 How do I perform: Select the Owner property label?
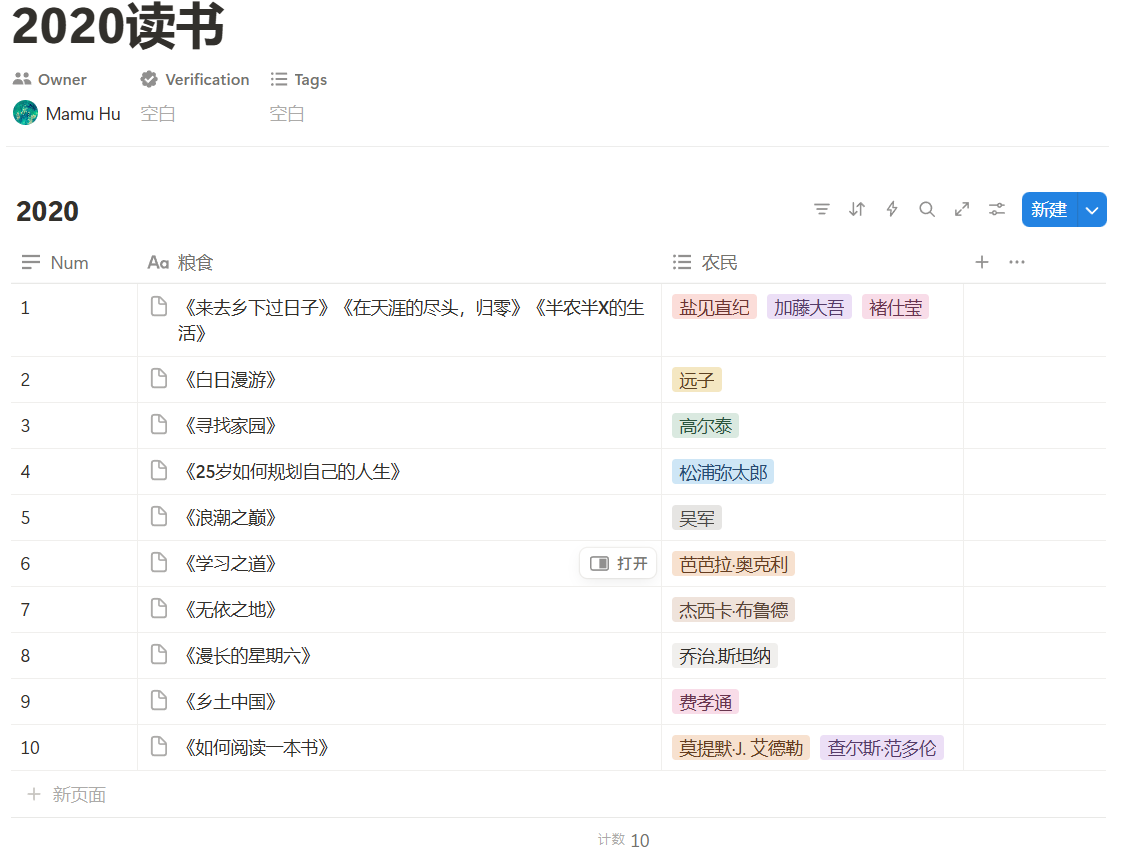49,79
